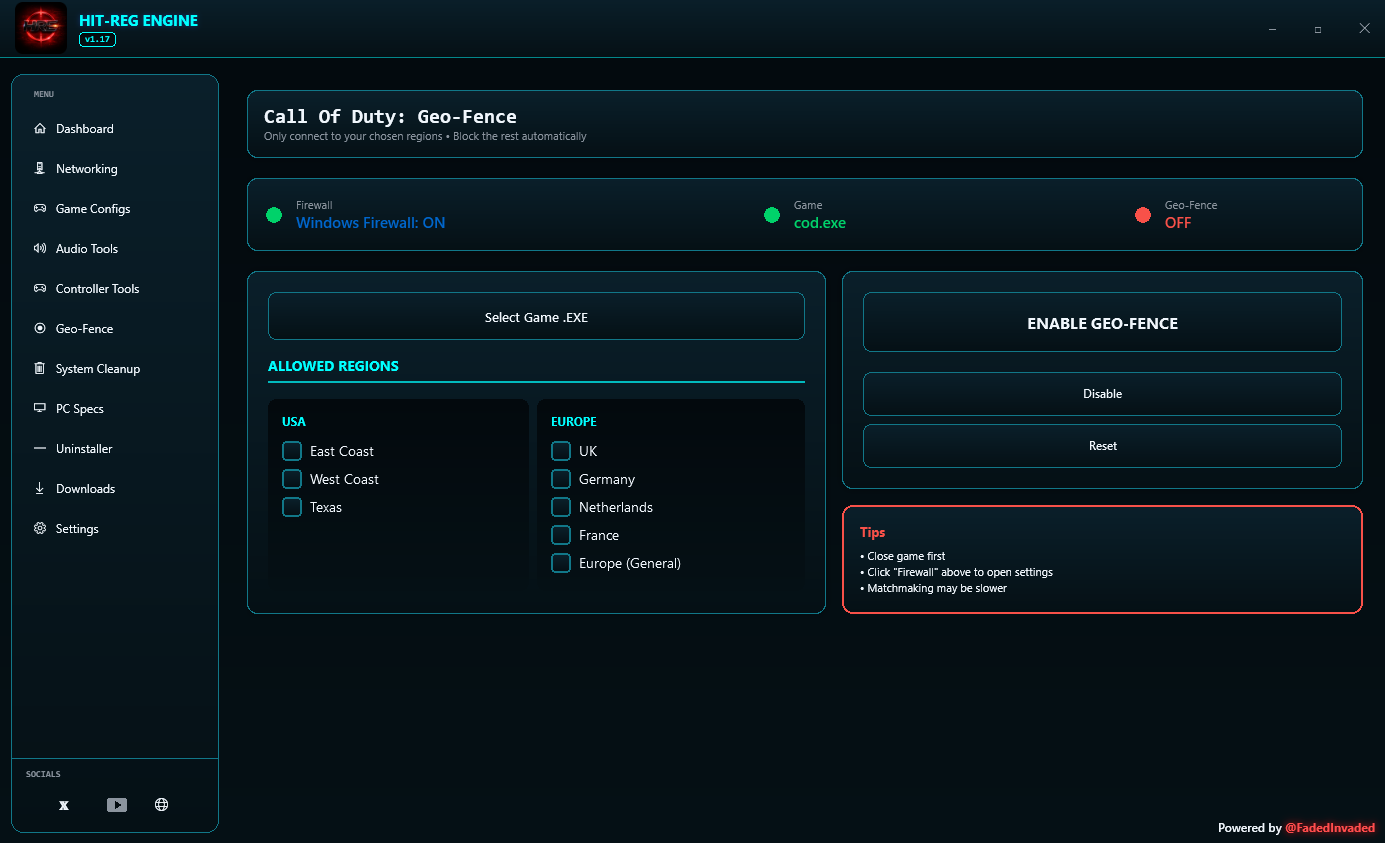Click the ENABLE GEO-FENCE button
1385x843 pixels.
point(1102,322)
